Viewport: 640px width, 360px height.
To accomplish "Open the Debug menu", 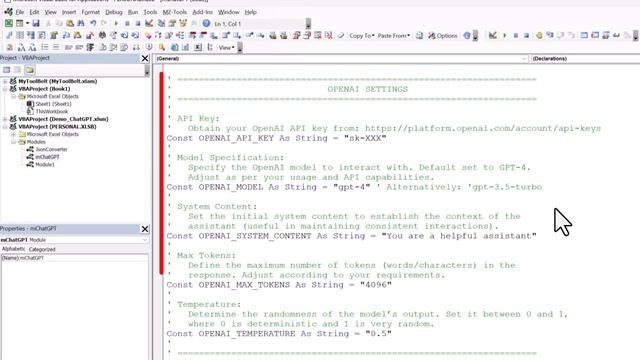I will (x=113, y=12).
